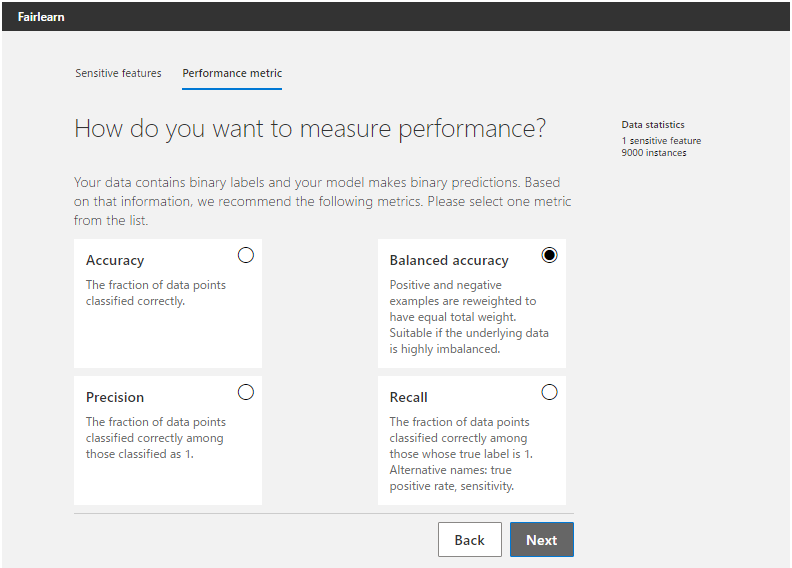
Task: Click the Recall card heading
Action: [x=409, y=397]
